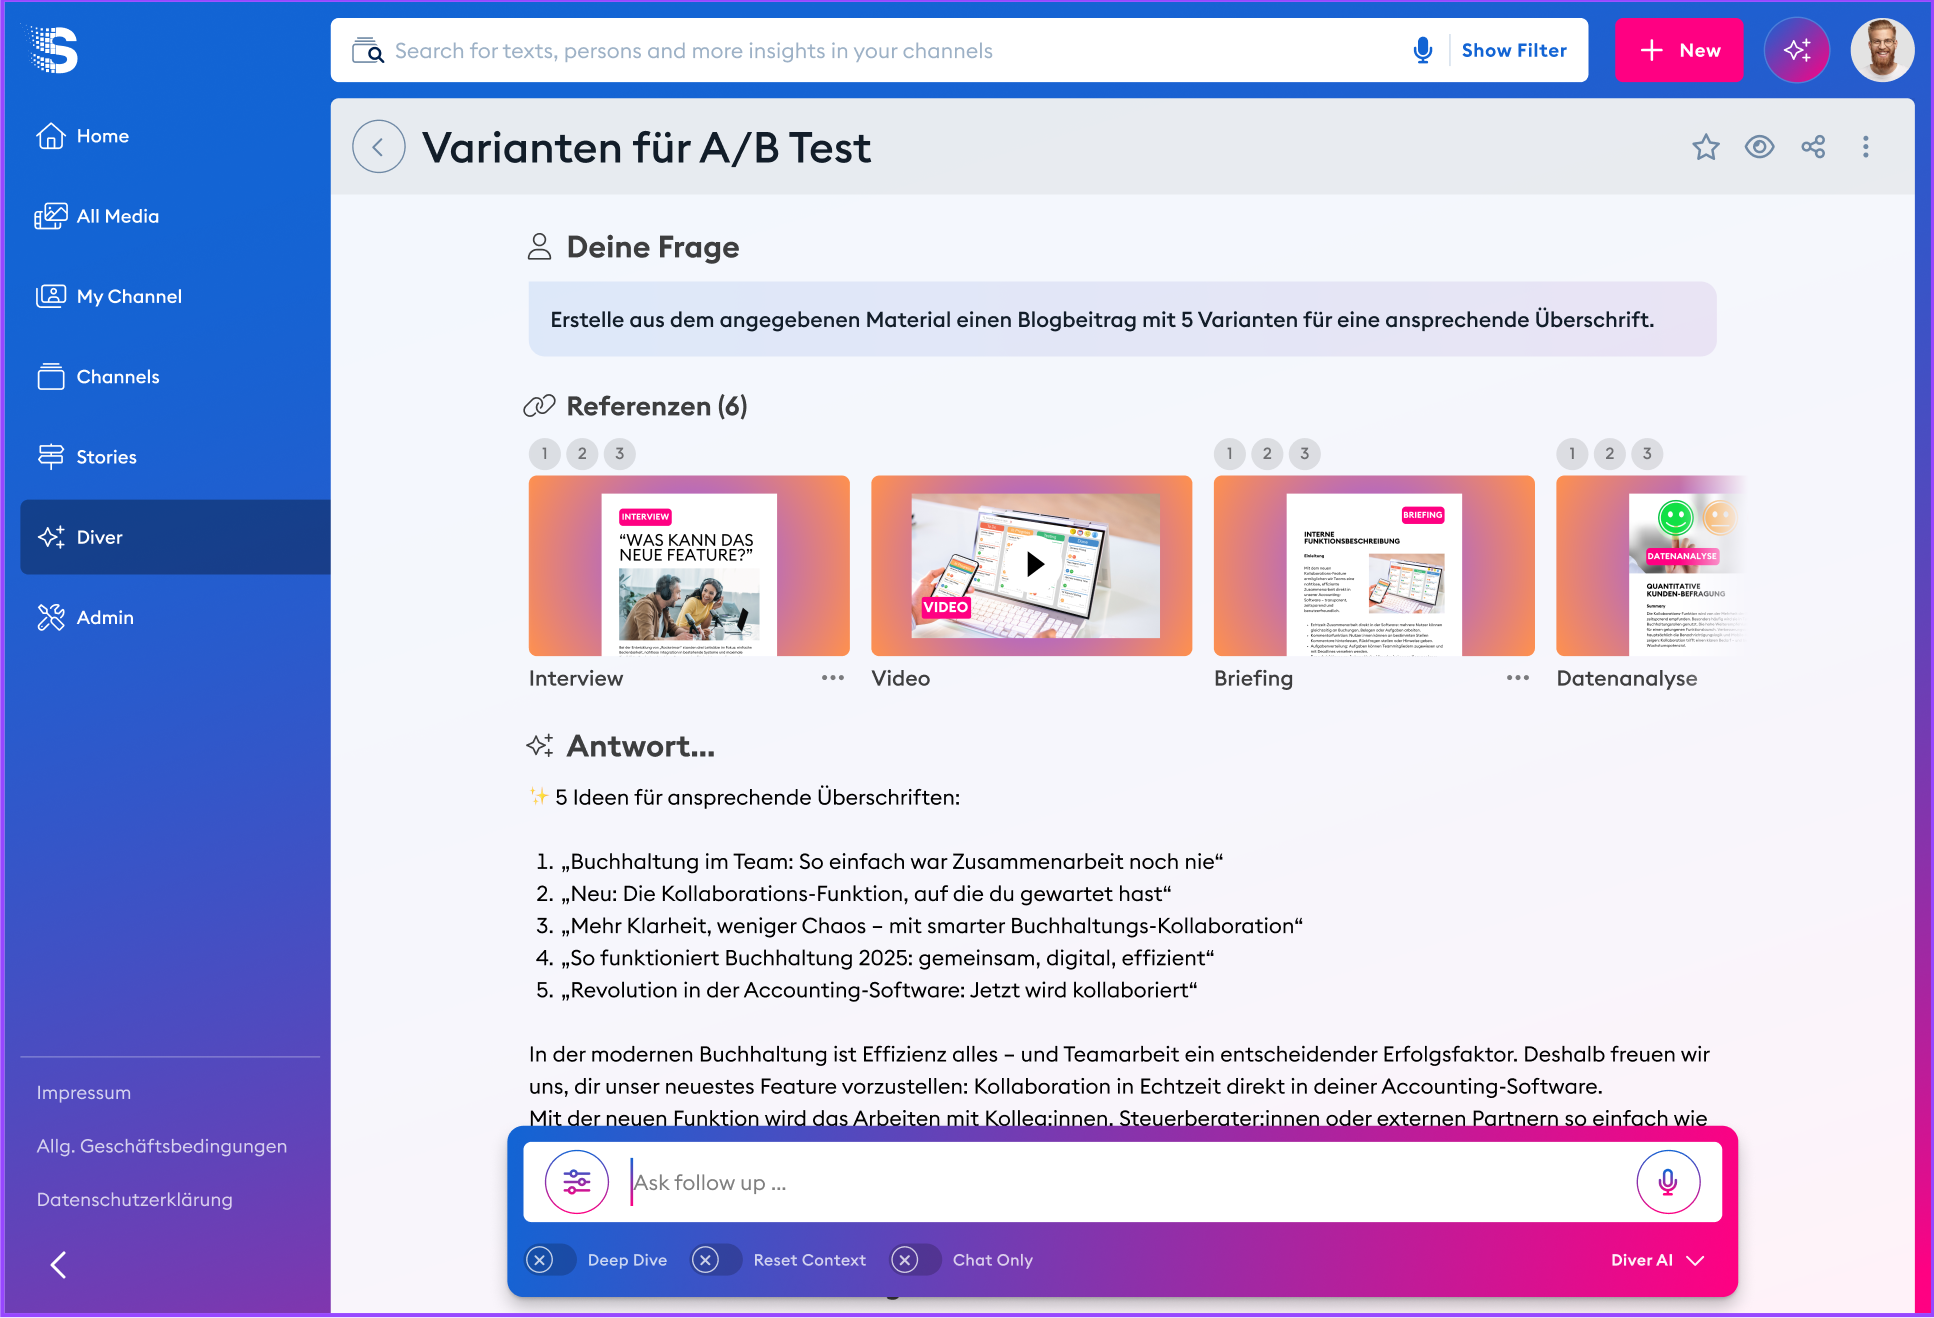Expand the Diver AI dropdown

(1657, 1260)
